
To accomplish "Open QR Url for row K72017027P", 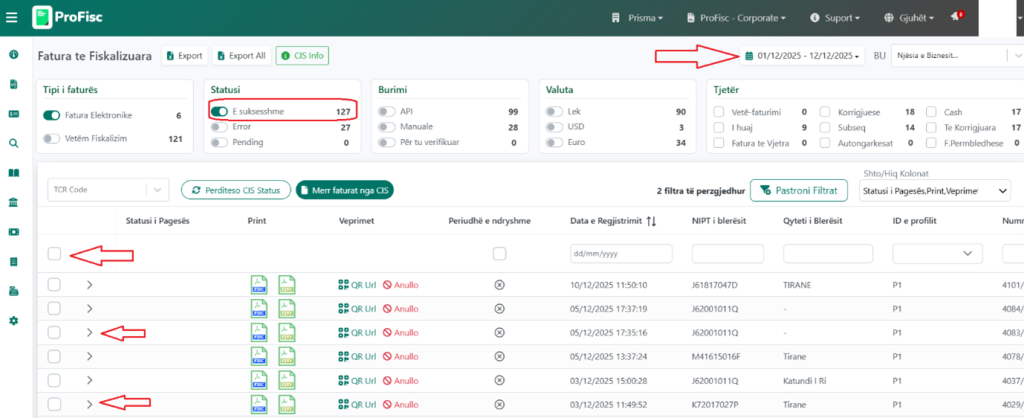I will point(357,404).
